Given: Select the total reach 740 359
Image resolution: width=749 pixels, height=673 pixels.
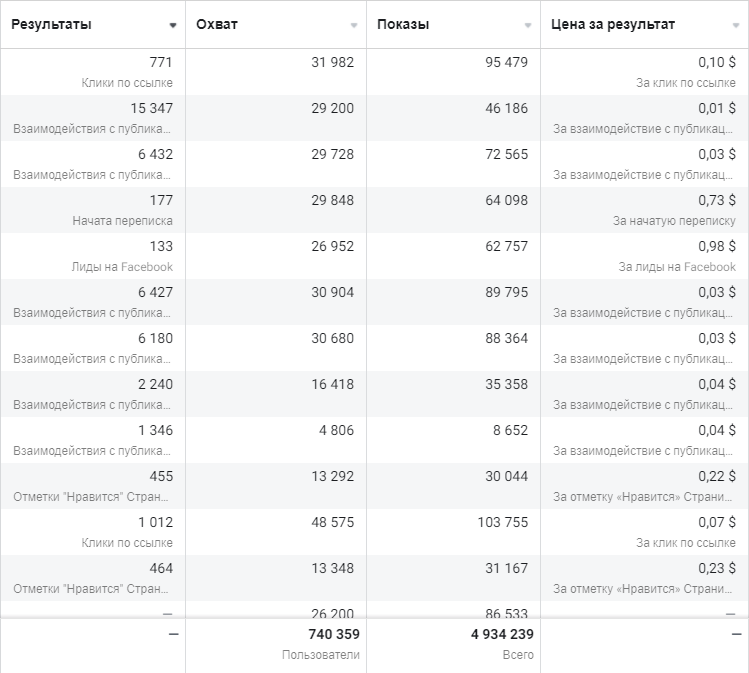Looking at the screenshot, I should click(x=334, y=634).
